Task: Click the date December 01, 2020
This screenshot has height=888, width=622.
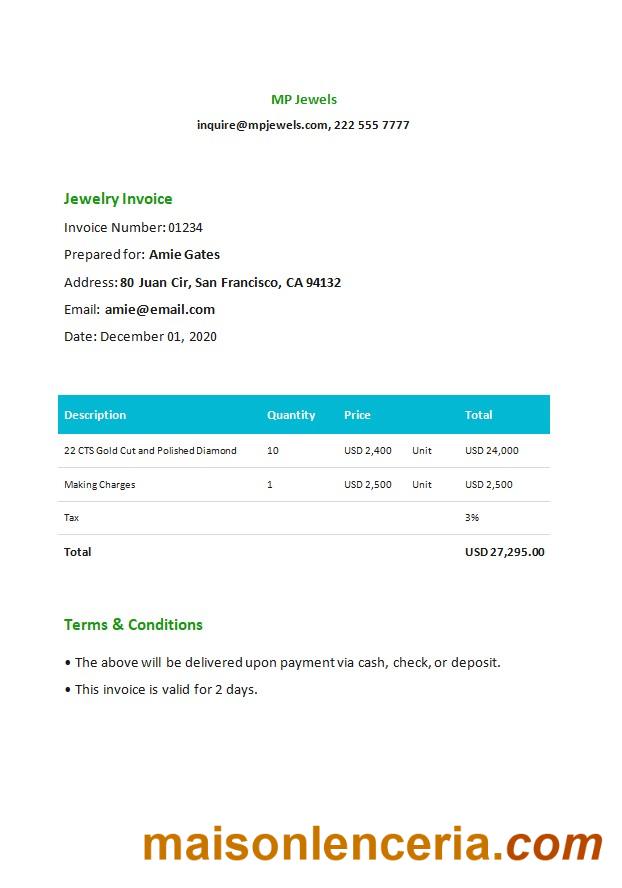Action: (158, 336)
